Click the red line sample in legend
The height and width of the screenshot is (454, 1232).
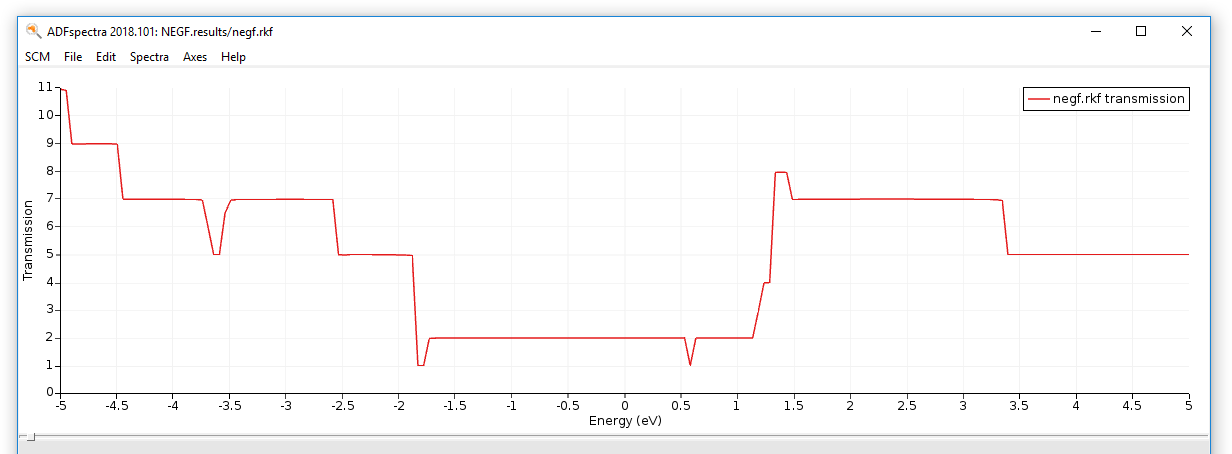click(x=1038, y=99)
